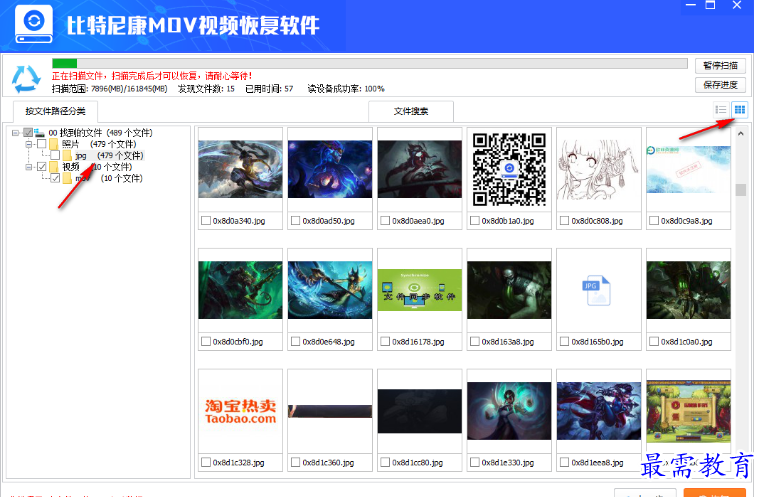Select the light blue watercolor thumbnail 0x8d0c9a8.jpg
Image resolution: width=762 pixels, height=497 pixels.
point(688,169)
